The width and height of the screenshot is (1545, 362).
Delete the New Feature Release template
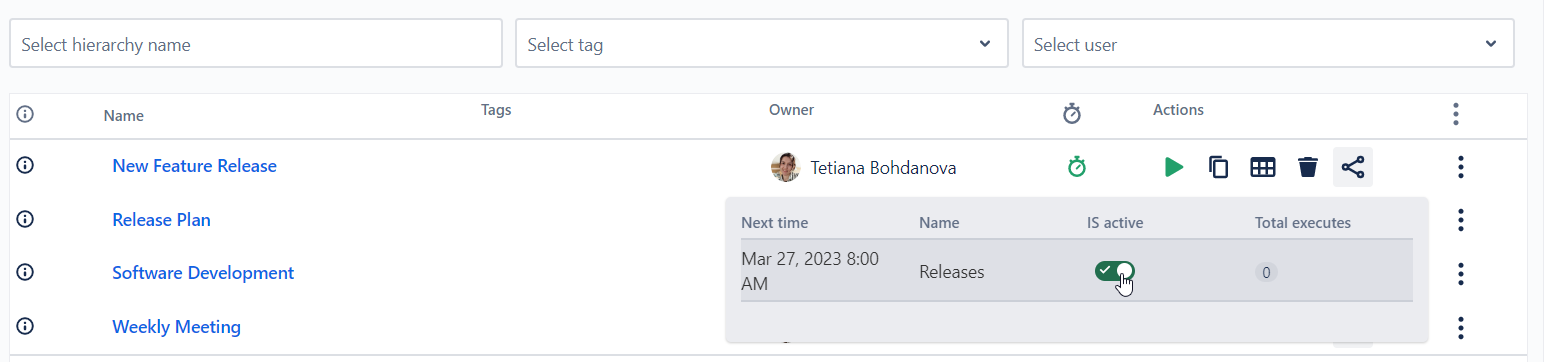point(1307,167)
